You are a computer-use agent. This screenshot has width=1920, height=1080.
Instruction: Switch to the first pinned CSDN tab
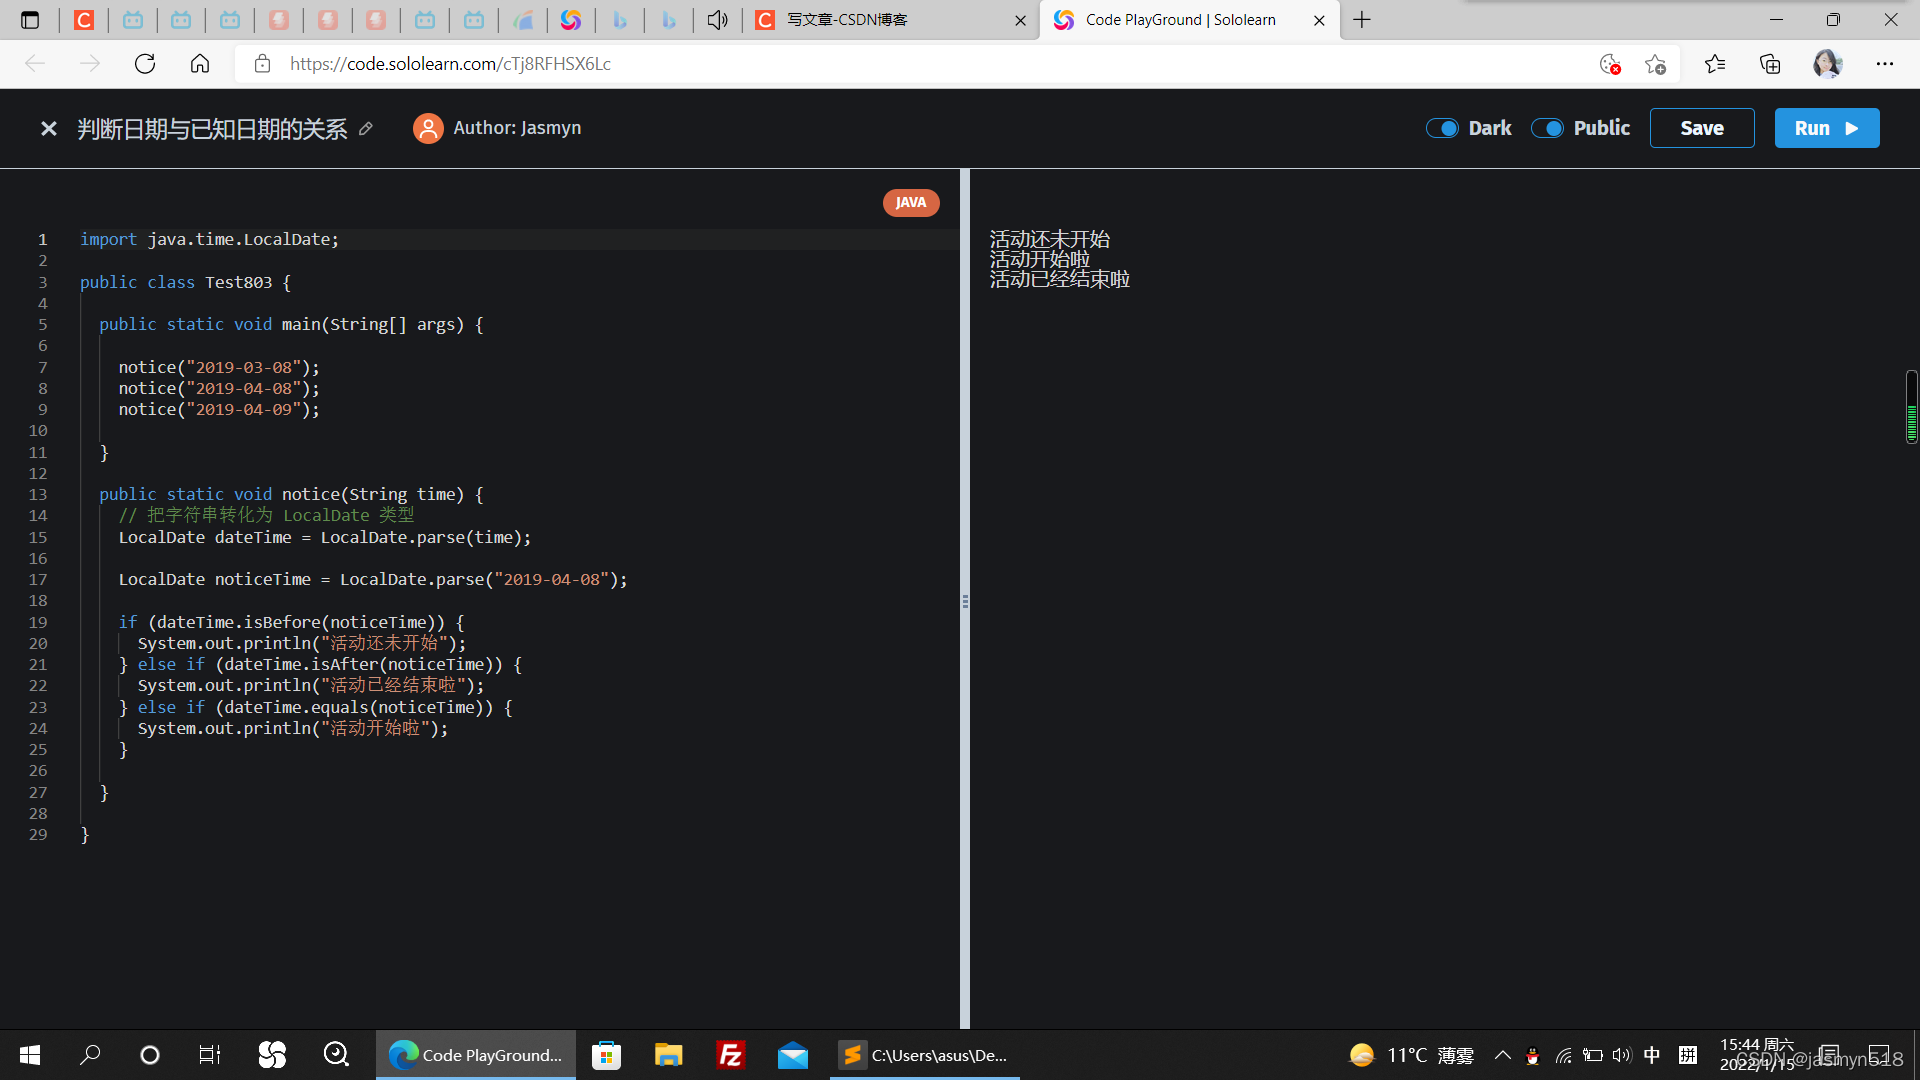[x=84, y=20]
